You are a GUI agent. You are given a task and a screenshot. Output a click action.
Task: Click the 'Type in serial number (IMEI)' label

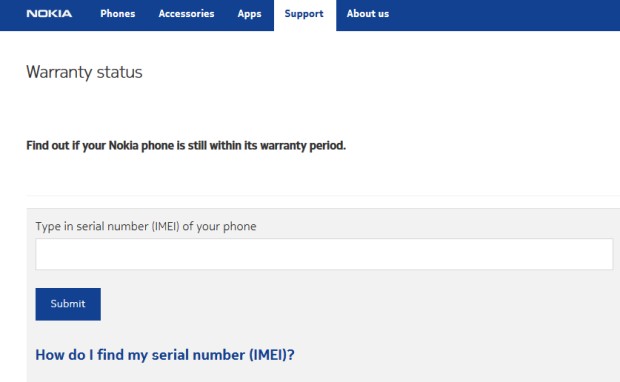[x=146, y=226]
